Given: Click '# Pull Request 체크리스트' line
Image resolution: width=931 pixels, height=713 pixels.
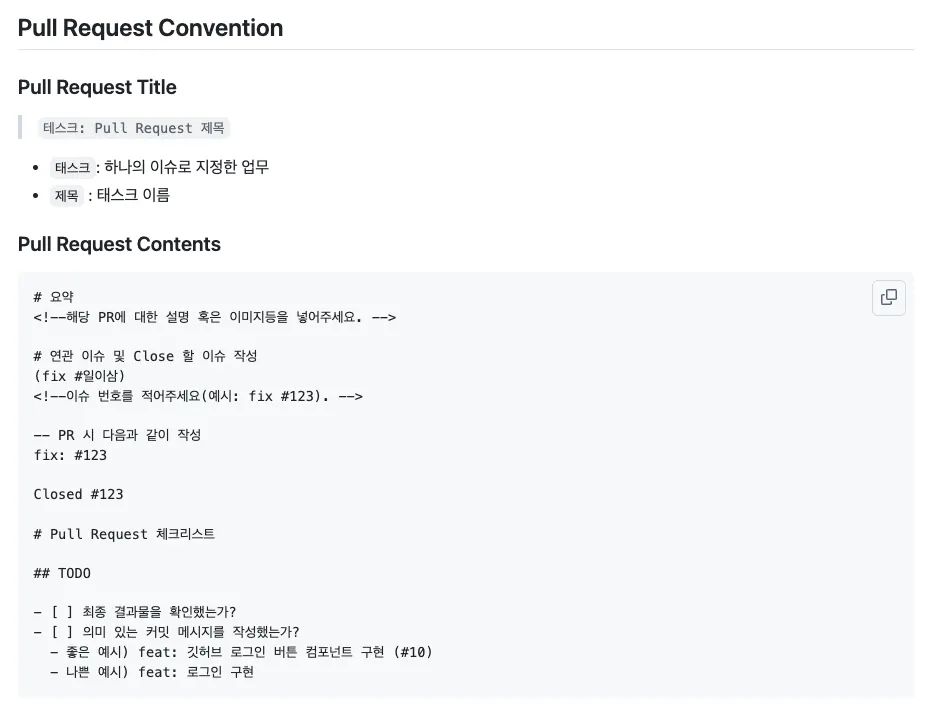Looking at the screenshot, I should 124,534.
